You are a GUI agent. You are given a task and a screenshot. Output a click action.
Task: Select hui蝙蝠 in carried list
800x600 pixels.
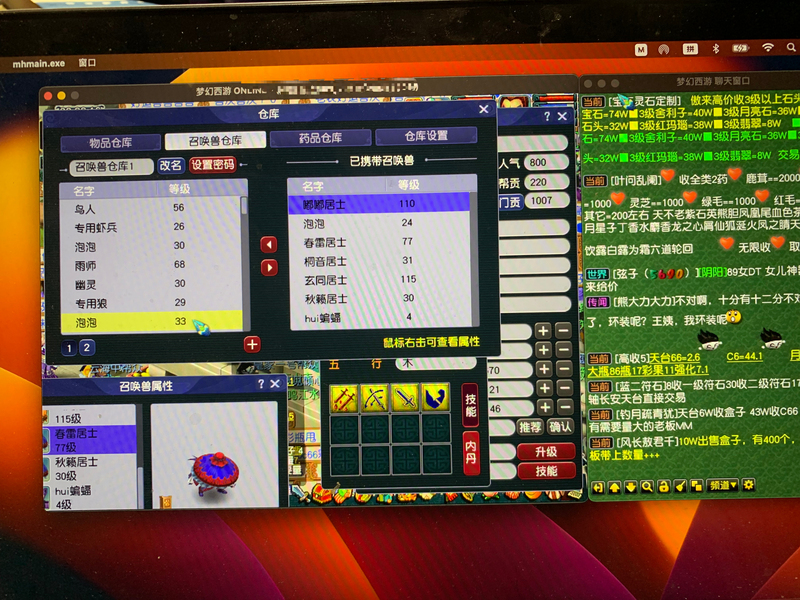(381, 317)
